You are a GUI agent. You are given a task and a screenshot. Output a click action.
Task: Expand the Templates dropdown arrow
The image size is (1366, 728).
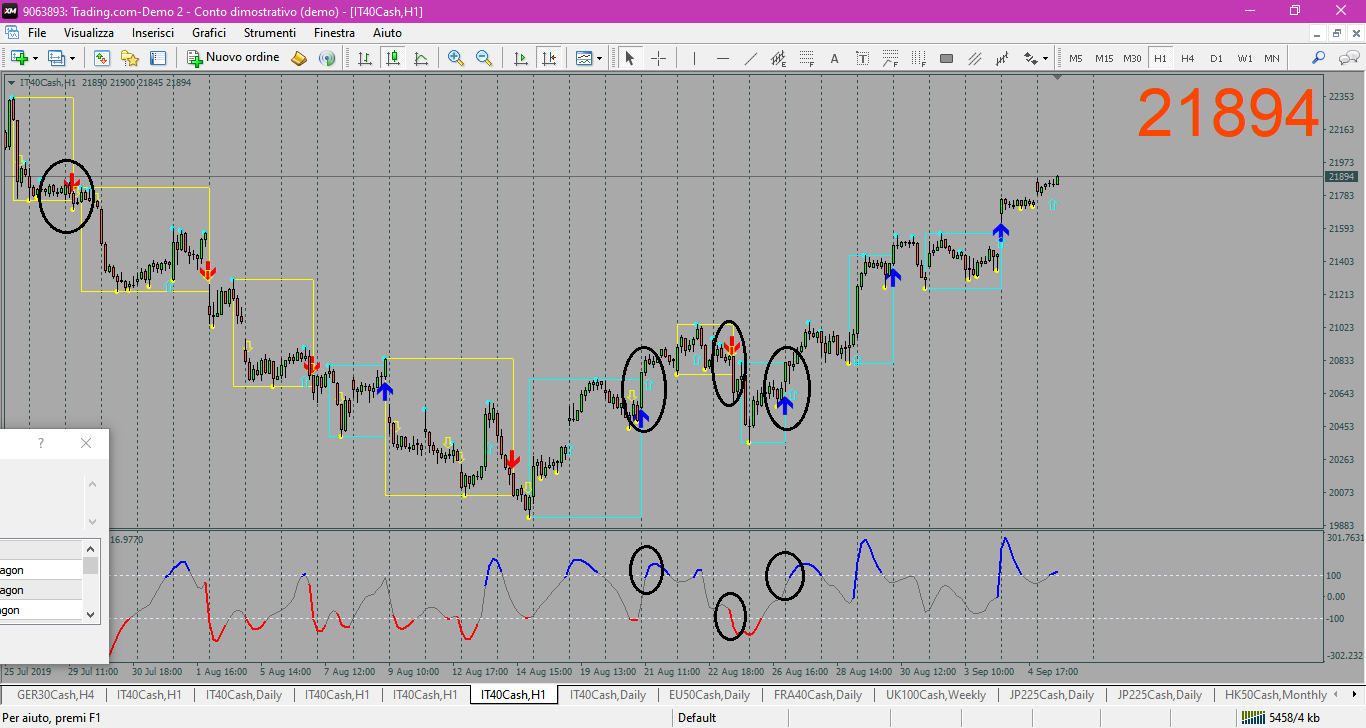point(599,59)
